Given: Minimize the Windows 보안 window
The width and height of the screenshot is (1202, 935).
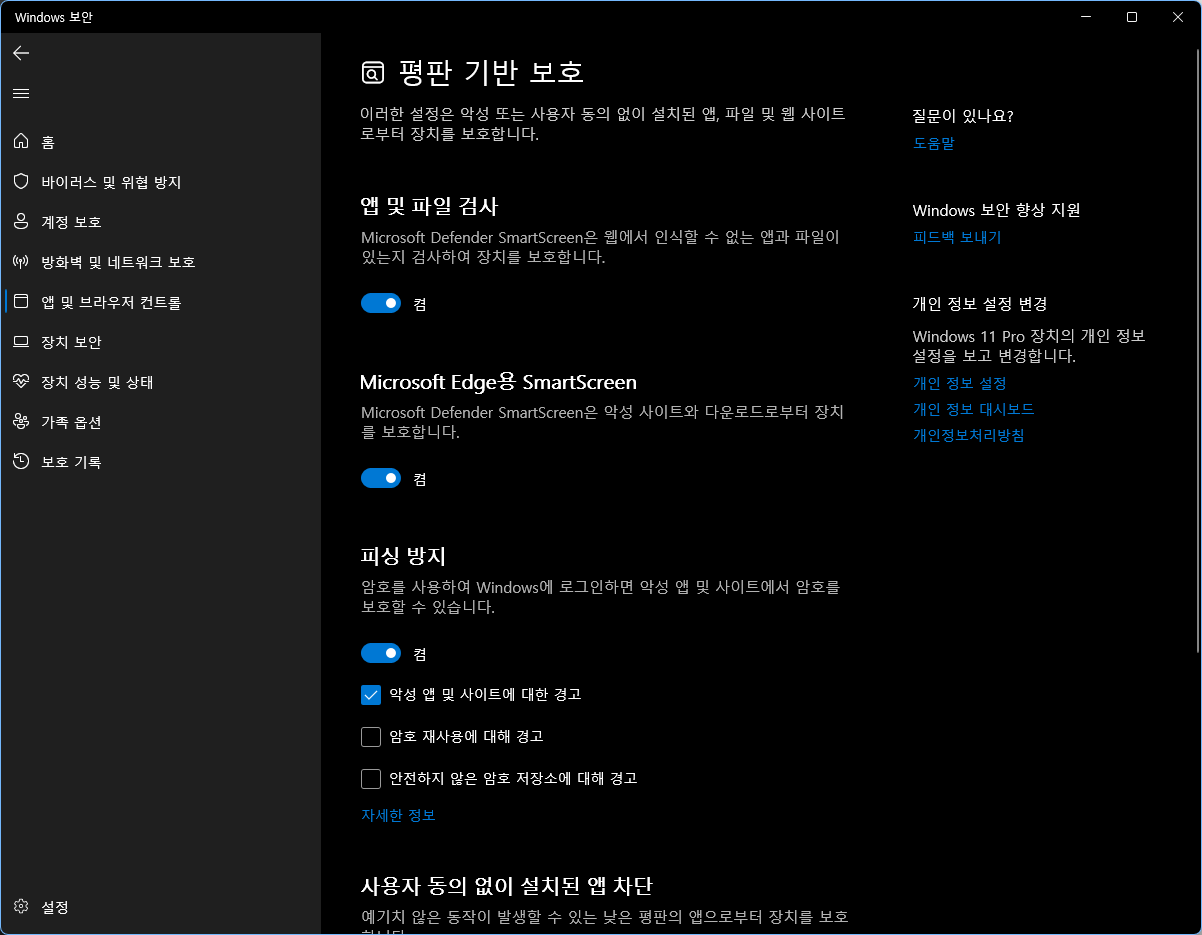Looking at the screenshot, I should point(1086,17).
